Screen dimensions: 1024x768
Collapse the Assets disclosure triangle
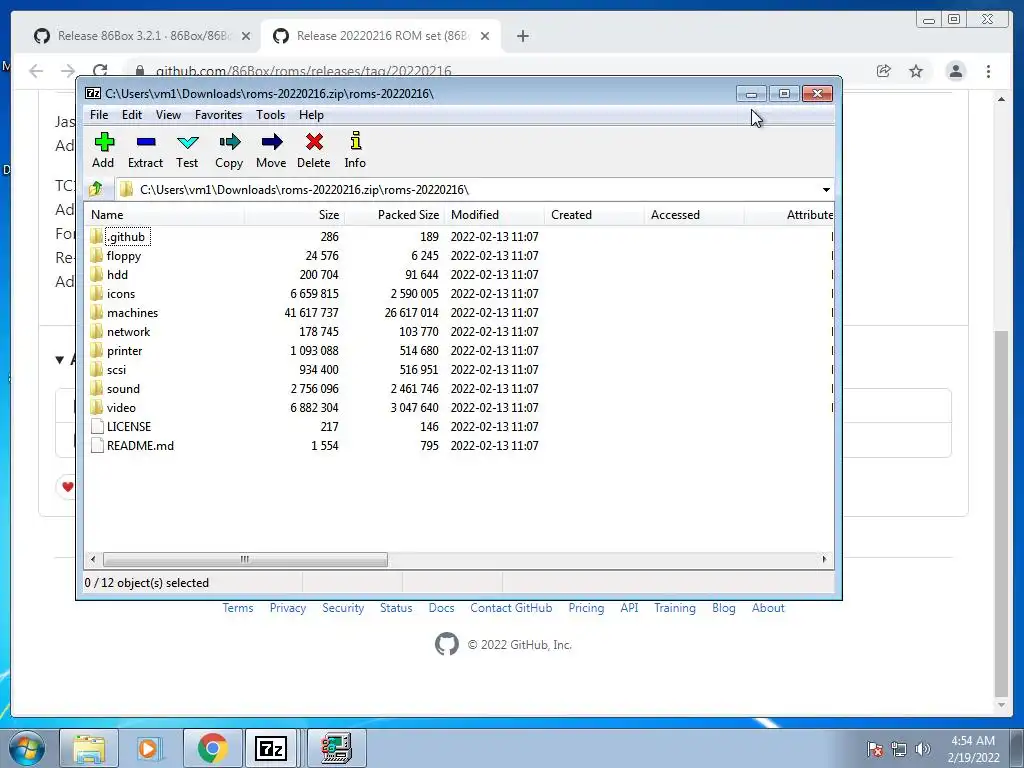(x=60, y=360)
